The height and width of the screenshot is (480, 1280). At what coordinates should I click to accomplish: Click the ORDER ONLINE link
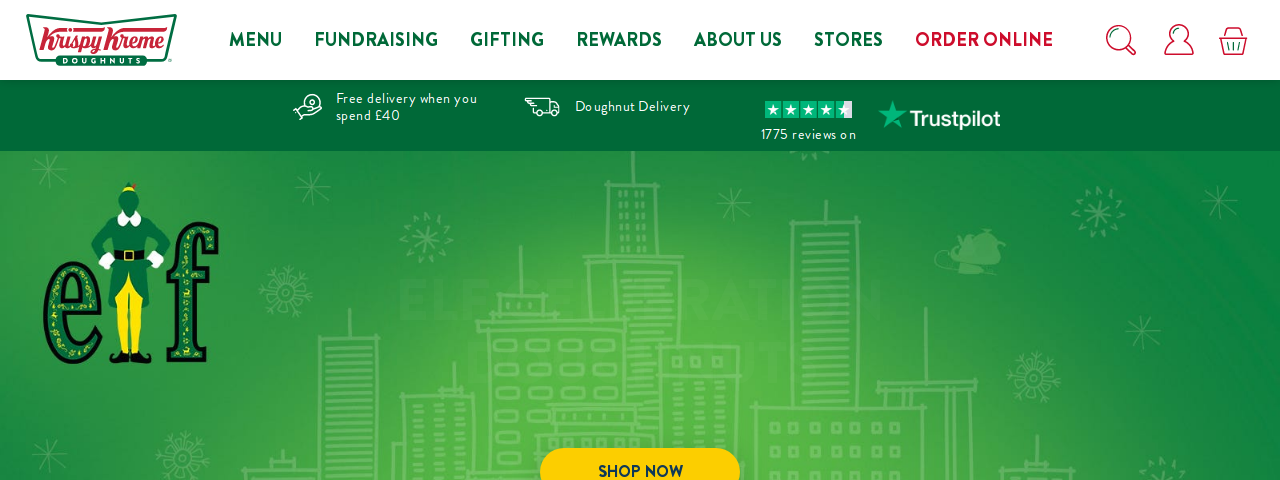click(x=984, y=40)
